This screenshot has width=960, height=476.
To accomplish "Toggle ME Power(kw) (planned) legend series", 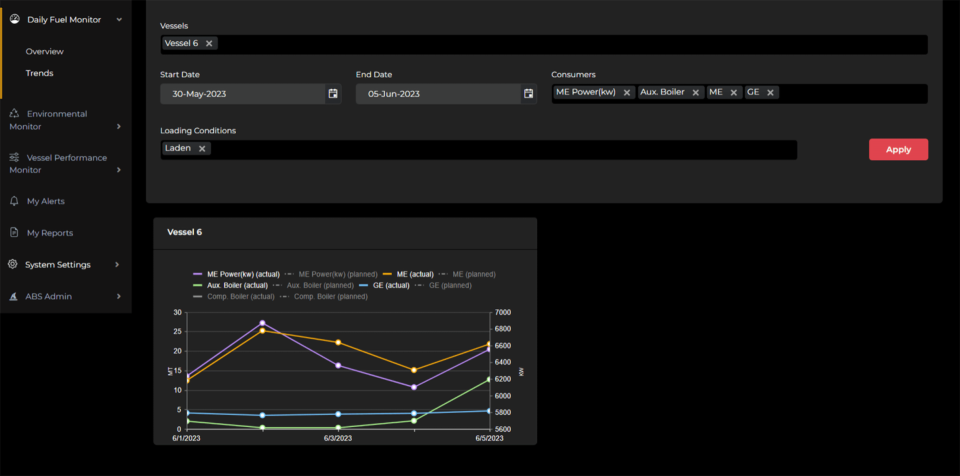I will click(331, 274).
